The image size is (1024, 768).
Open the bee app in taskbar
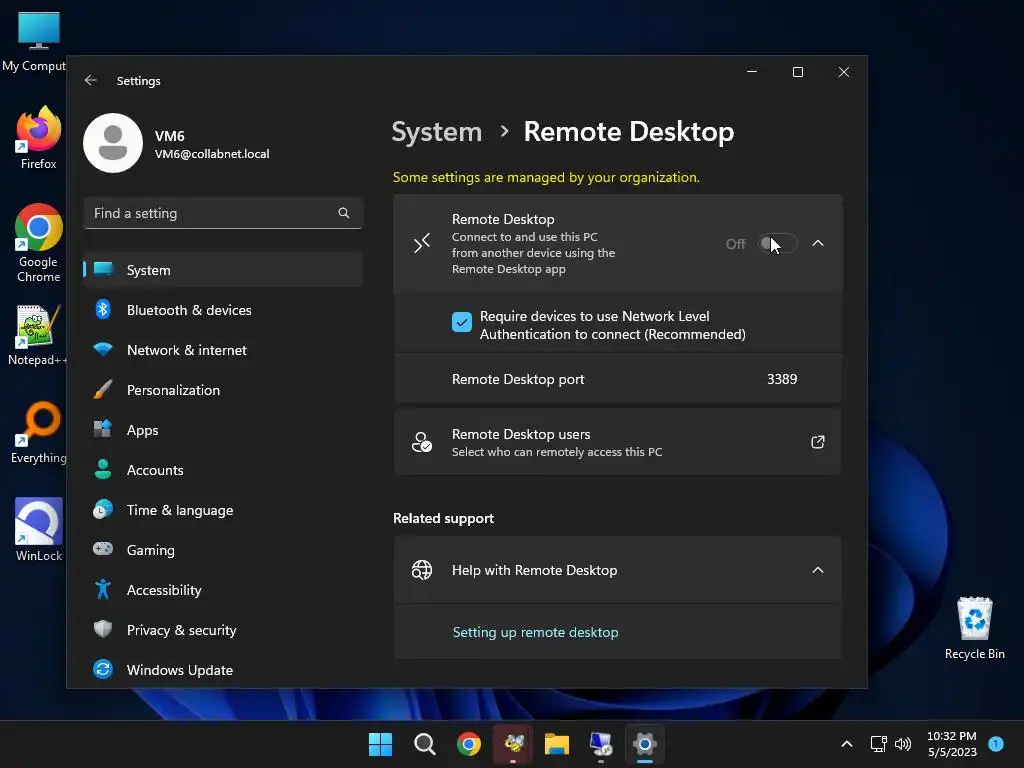(x=513, y=744)
